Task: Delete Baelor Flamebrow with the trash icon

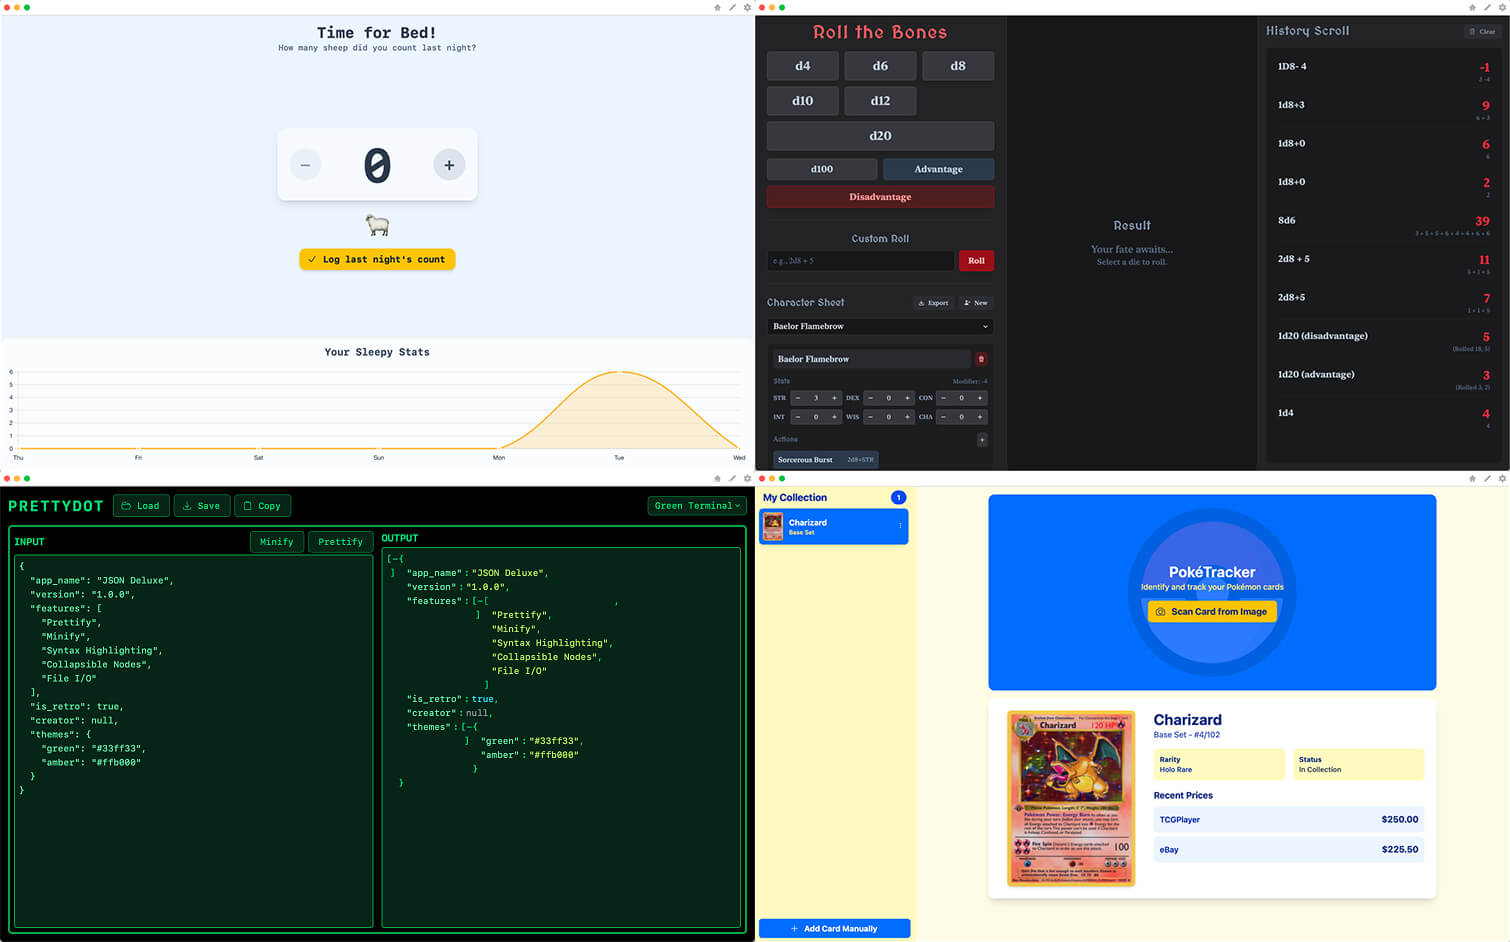Action: pyautogui.click(x=982, y=358)
